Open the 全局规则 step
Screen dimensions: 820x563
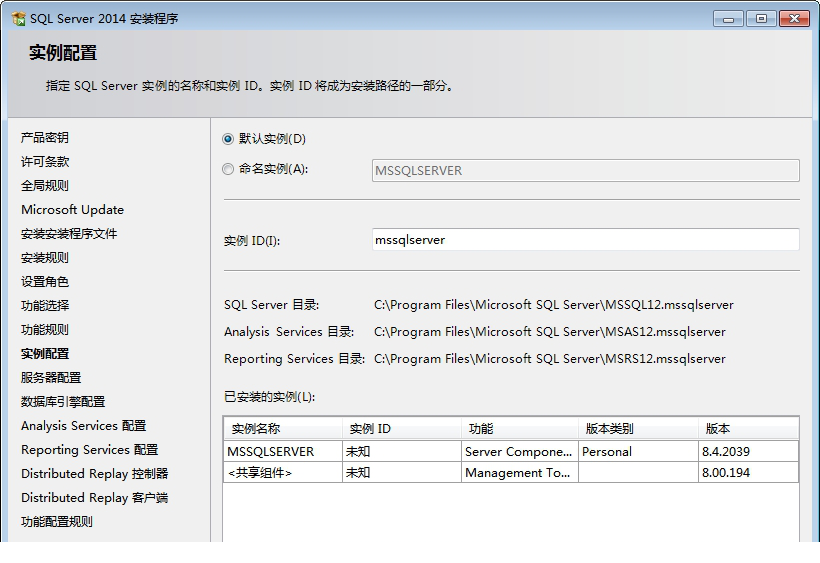point(45,186)
